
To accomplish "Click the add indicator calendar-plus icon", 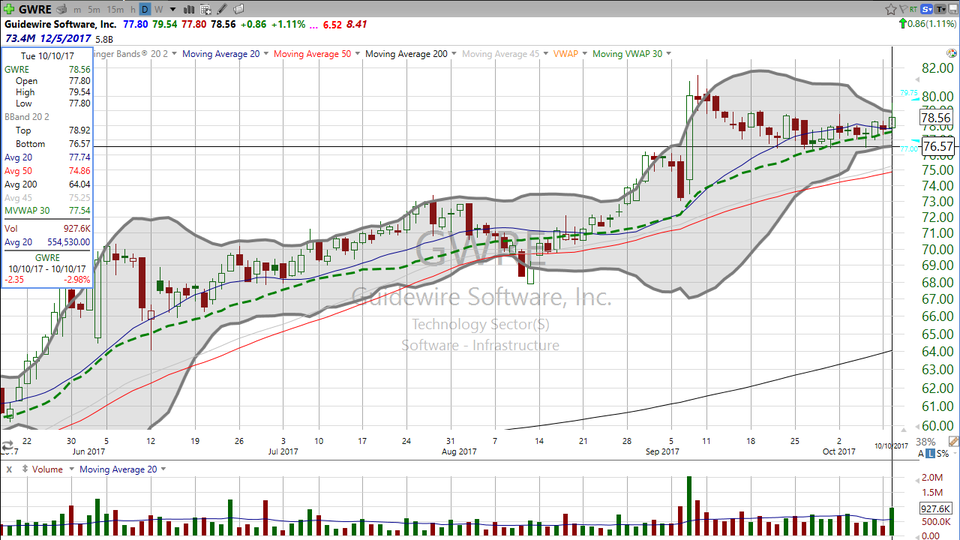I will (x=206, y=9).
